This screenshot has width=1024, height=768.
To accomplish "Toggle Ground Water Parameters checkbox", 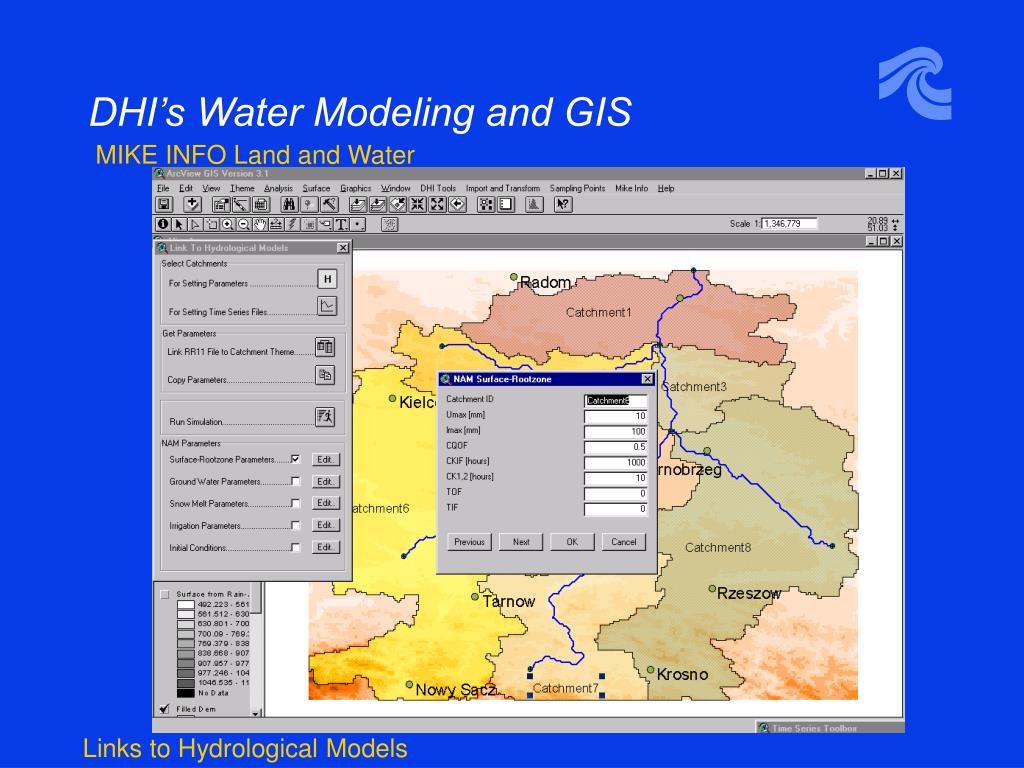I will tap(295, 481).
